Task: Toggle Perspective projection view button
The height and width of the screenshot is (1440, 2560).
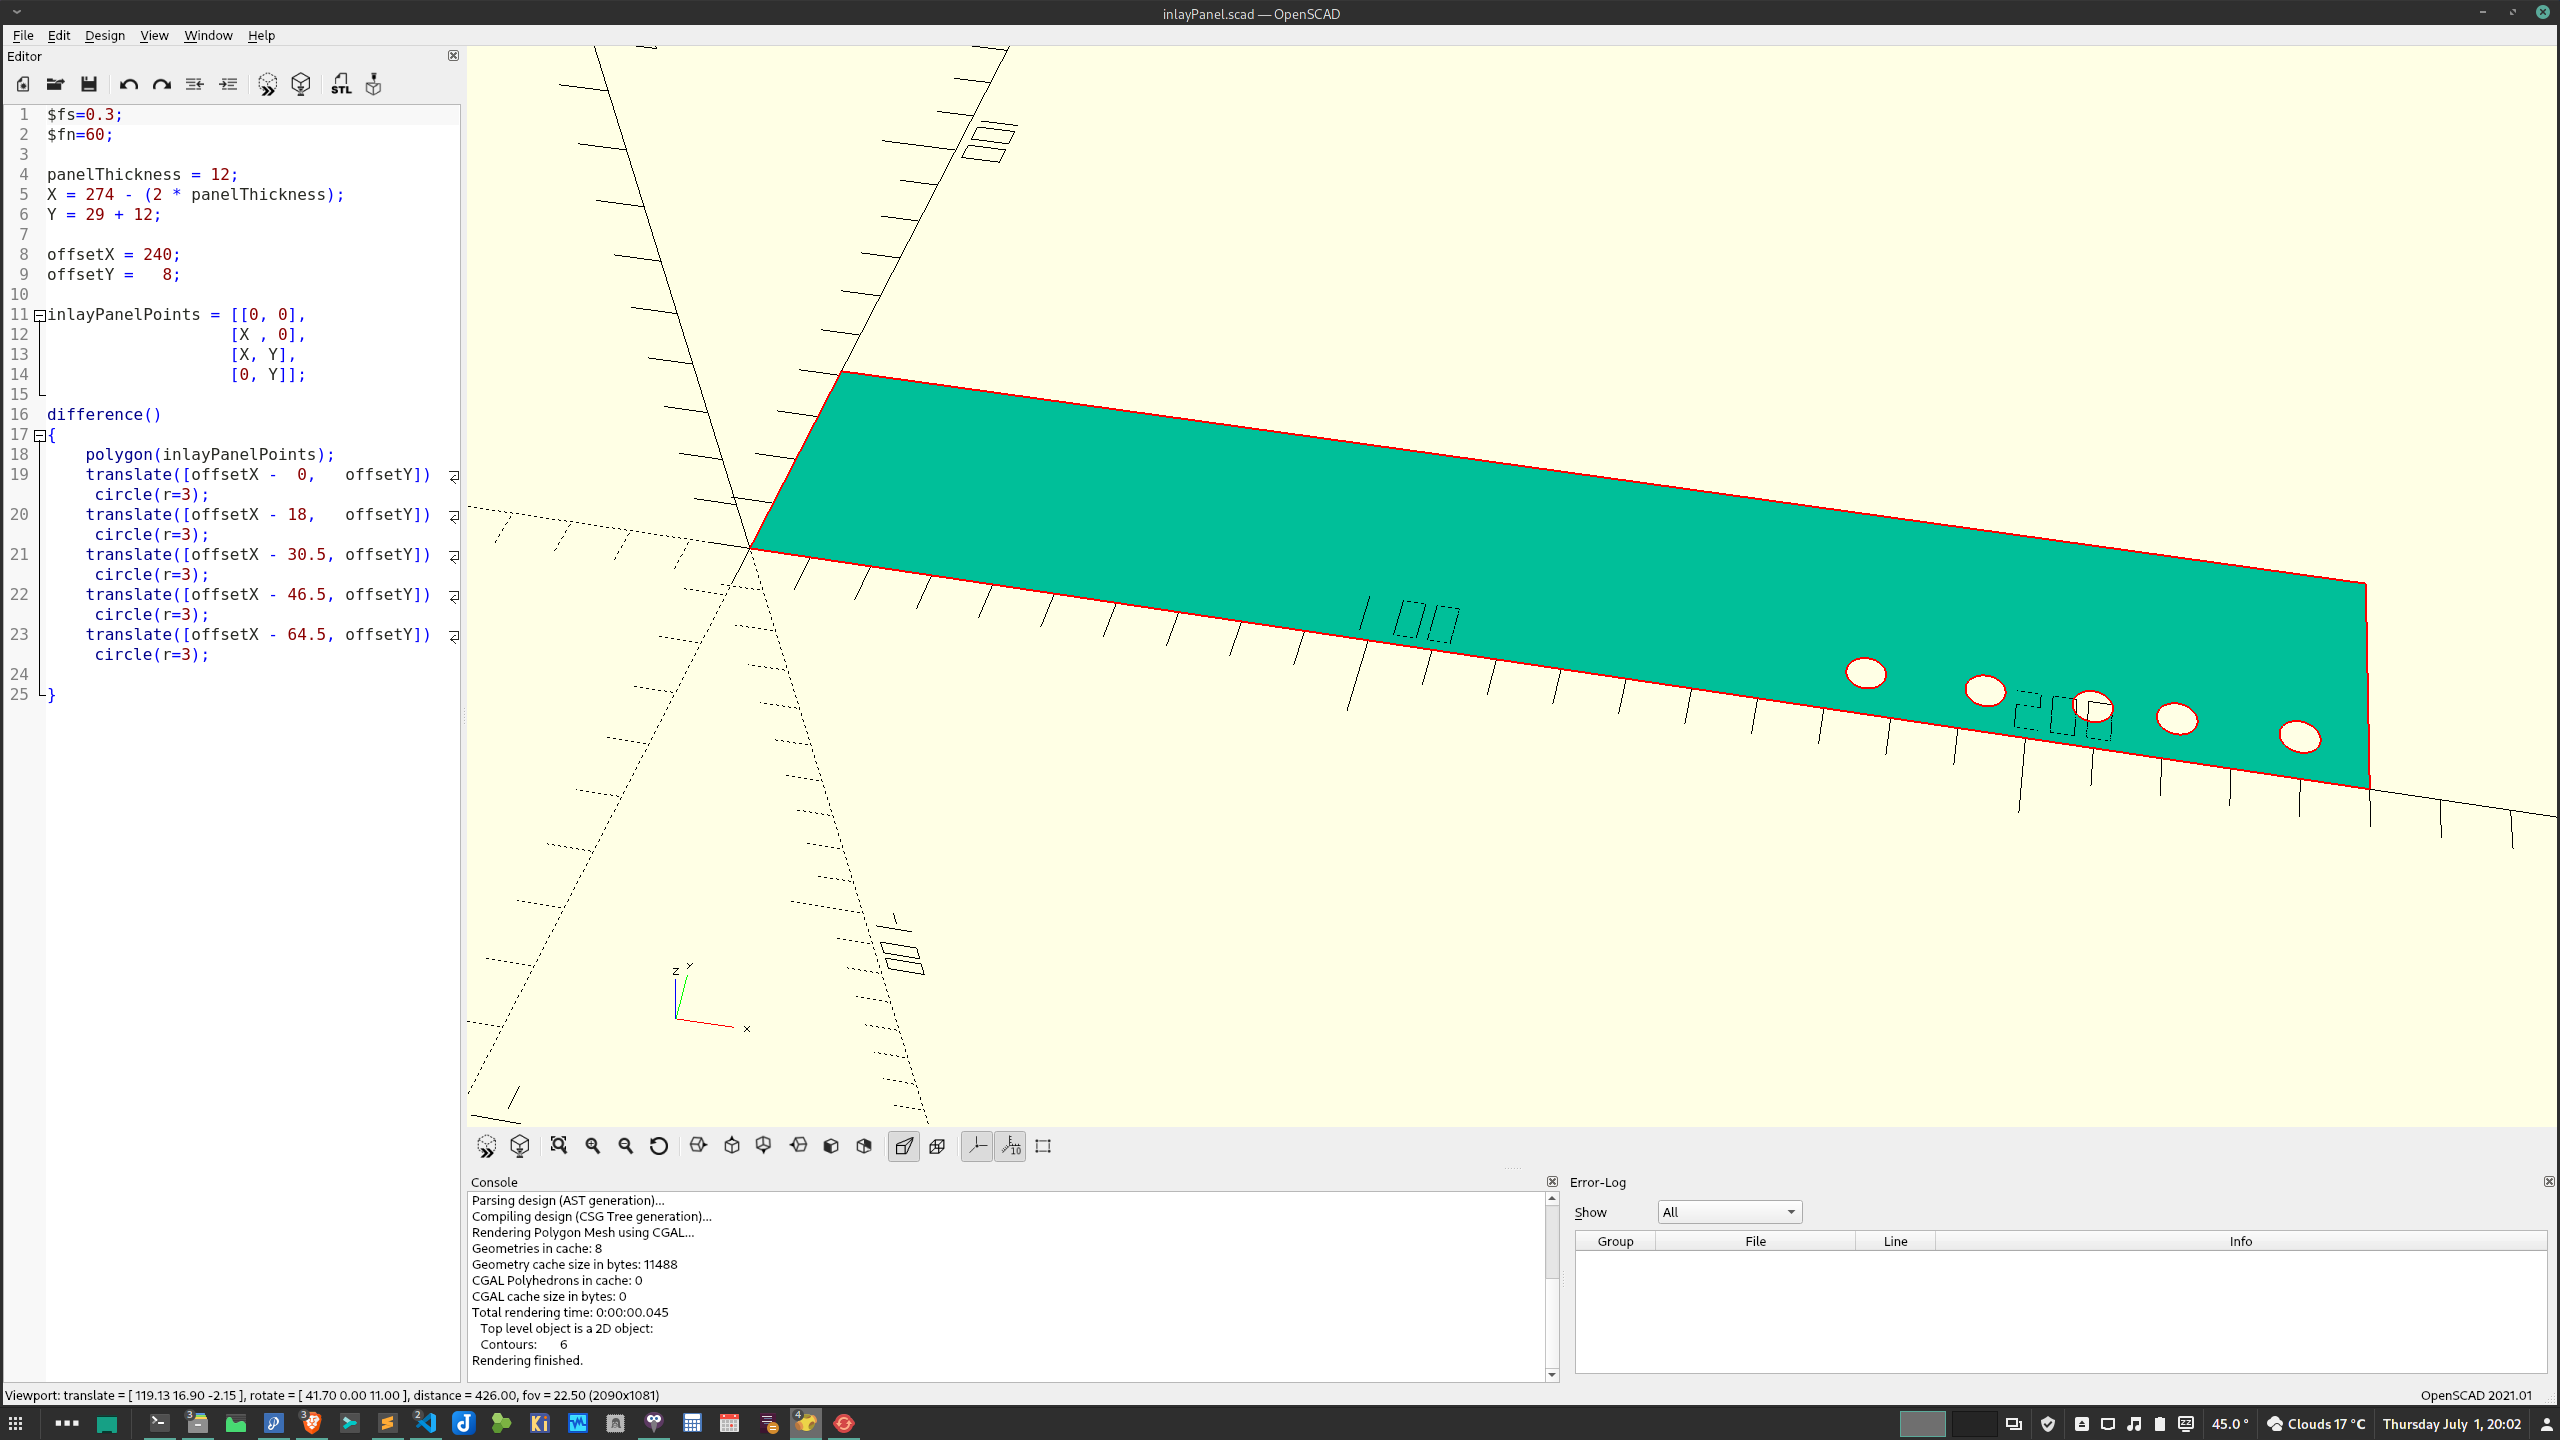Action: click(904, 1146)
